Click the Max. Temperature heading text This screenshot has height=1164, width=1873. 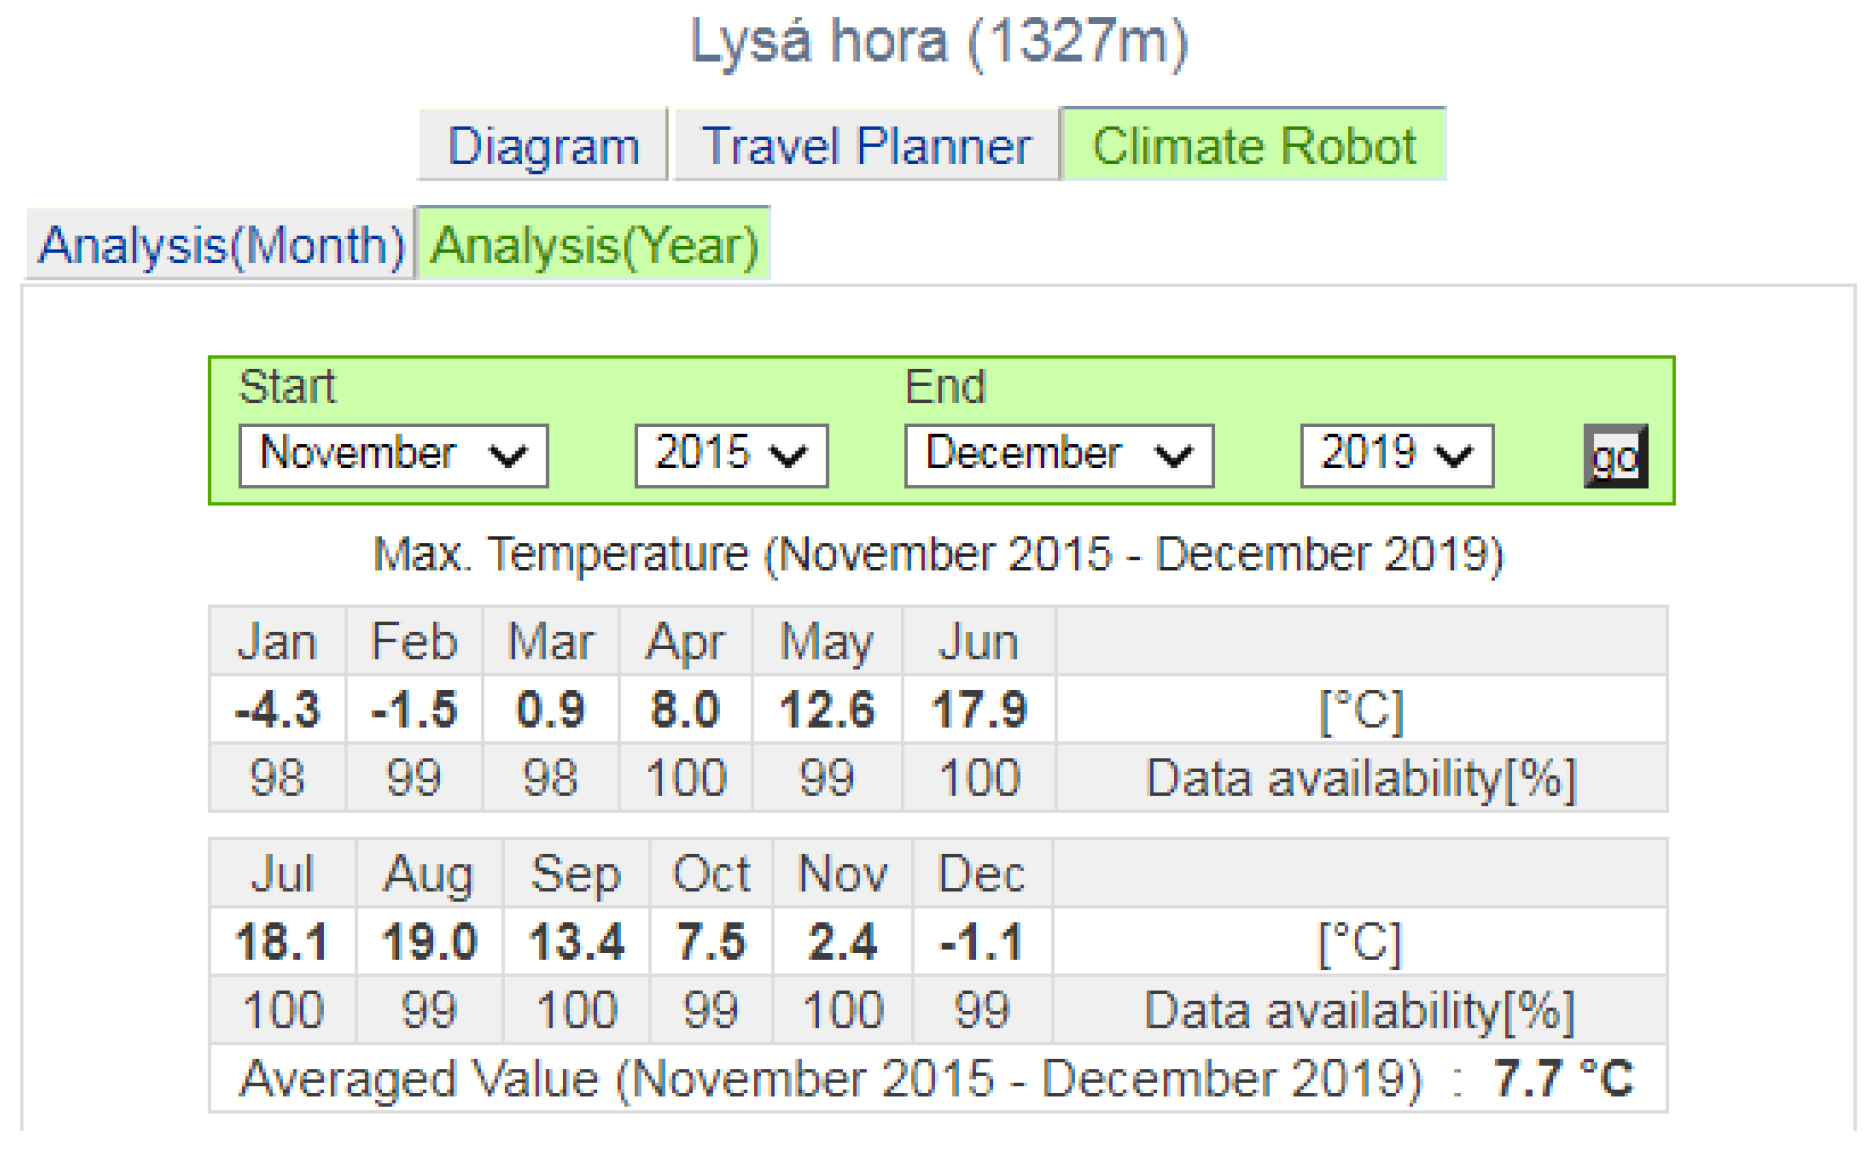tap(937, 554)
